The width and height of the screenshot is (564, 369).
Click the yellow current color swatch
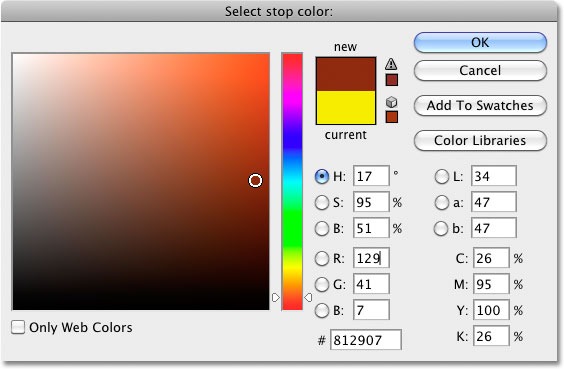click(x=346, y=108)
